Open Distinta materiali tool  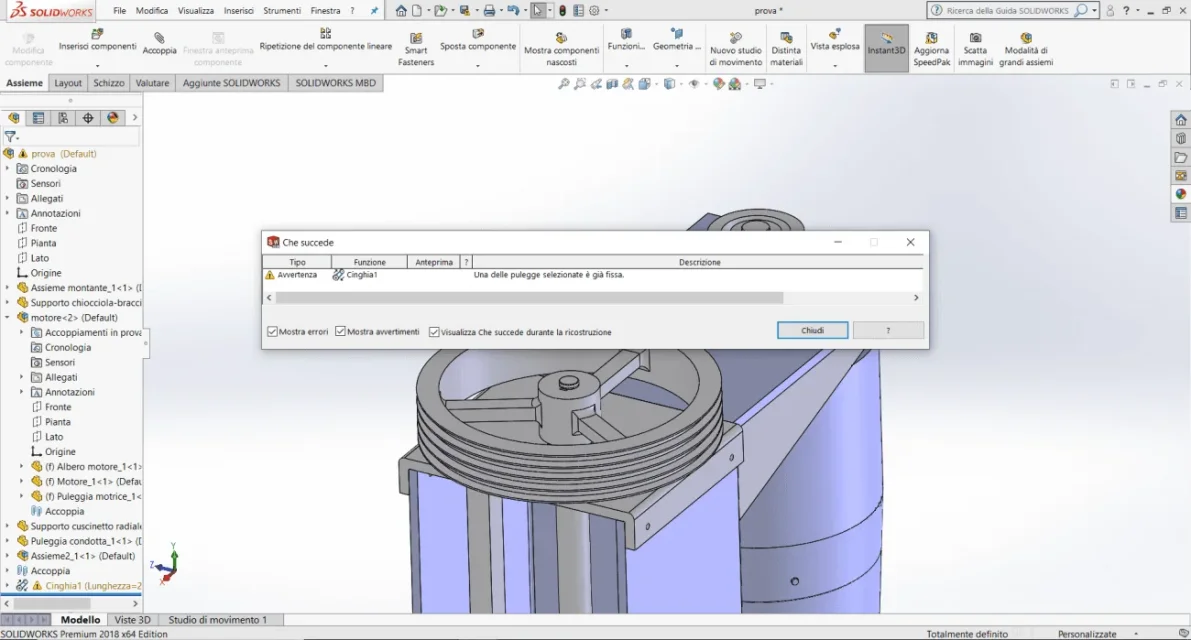[x=786, y=49]
